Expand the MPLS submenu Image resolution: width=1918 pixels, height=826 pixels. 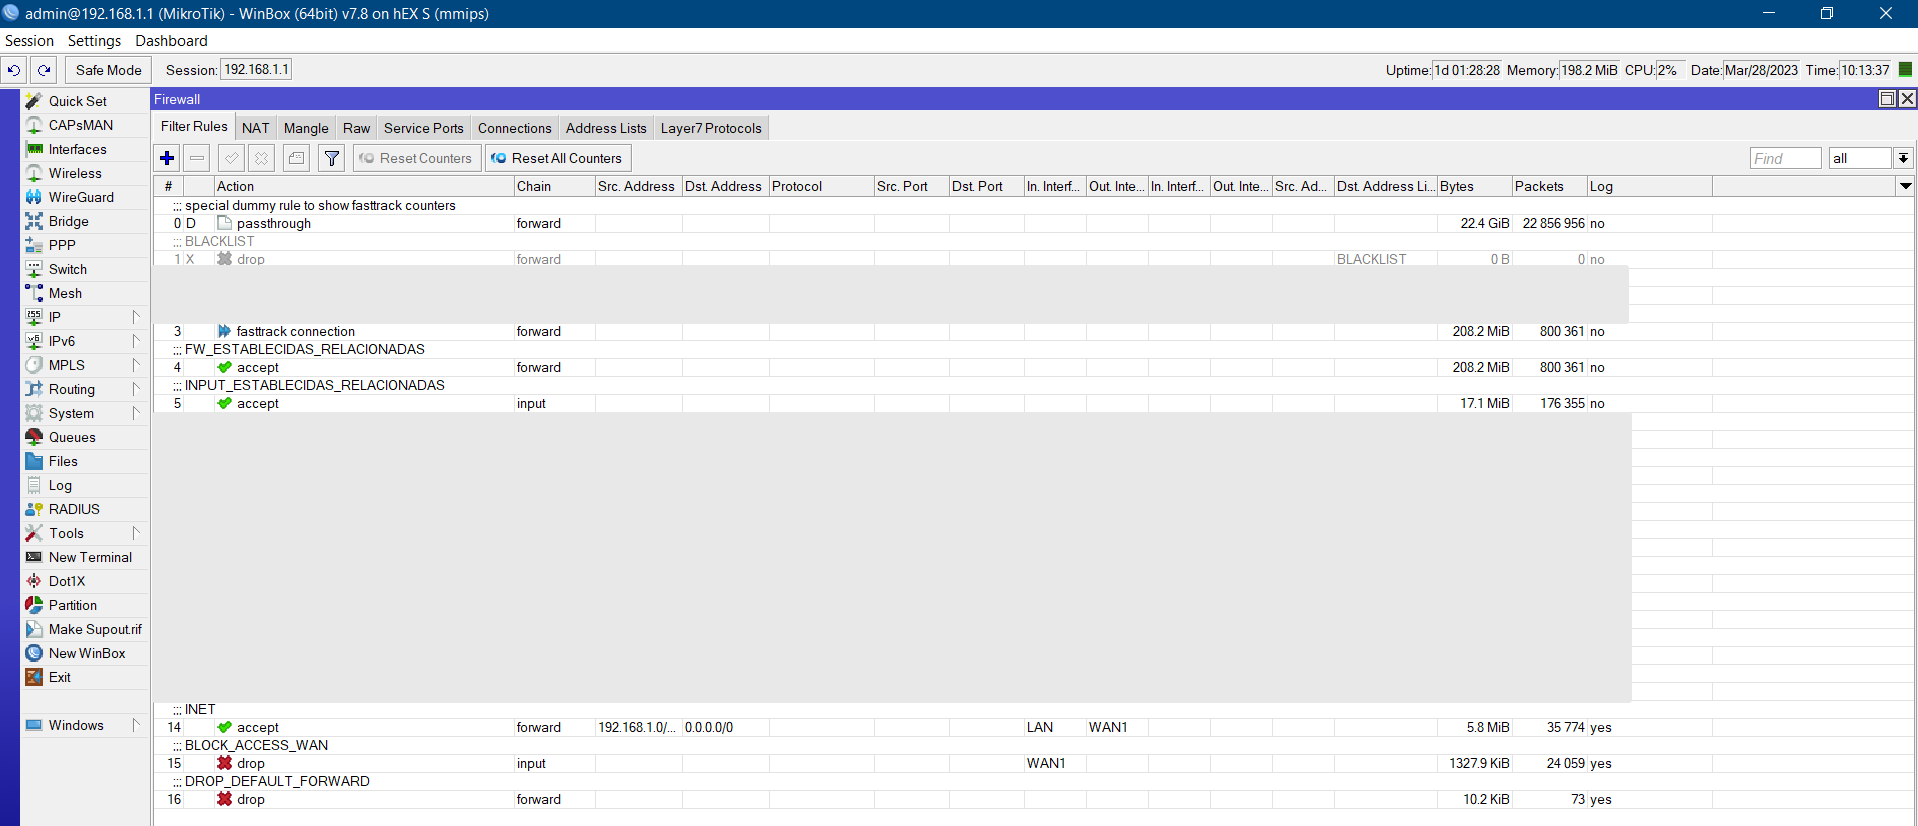pyautogui.click(x=85, y=365)
